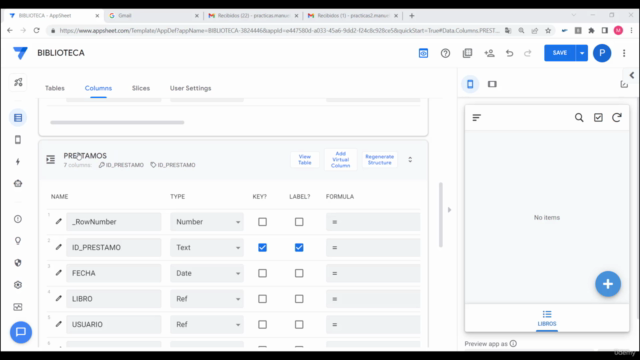Refresh the app preview with sync icon
This screenshot has height=360, width=640.
pos(617,118)
